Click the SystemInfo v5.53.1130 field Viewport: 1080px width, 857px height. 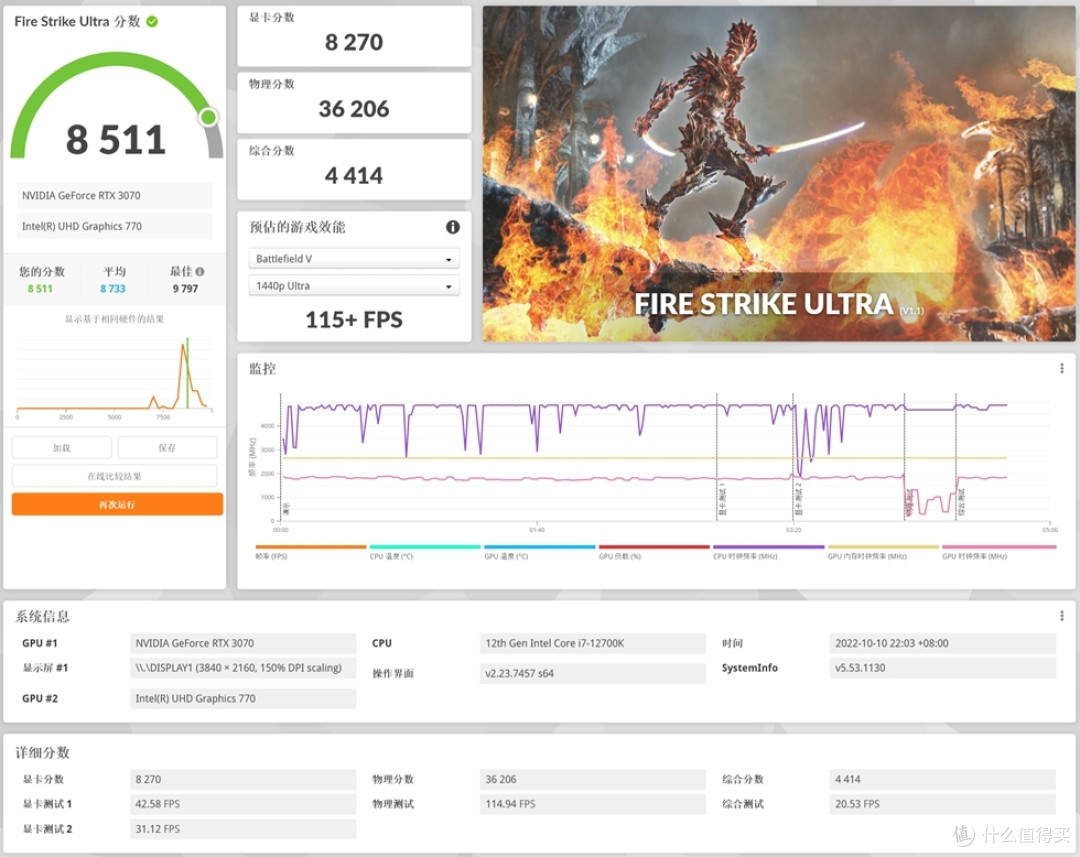click(942, 668)
